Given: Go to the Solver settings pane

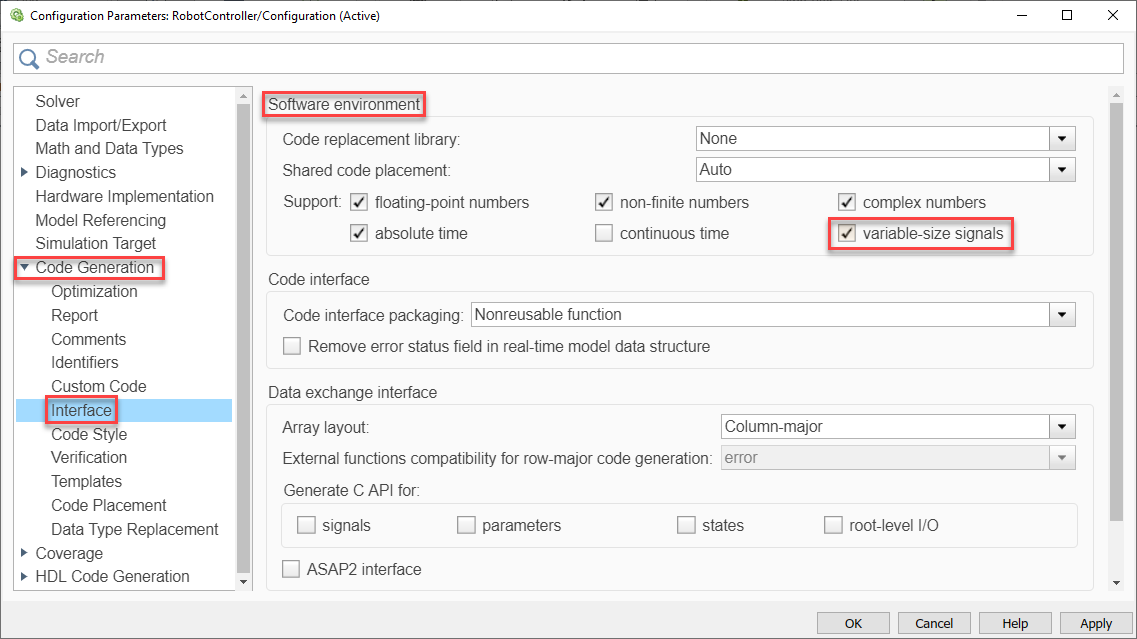Looking at the screenshot, I should (57, 102).
